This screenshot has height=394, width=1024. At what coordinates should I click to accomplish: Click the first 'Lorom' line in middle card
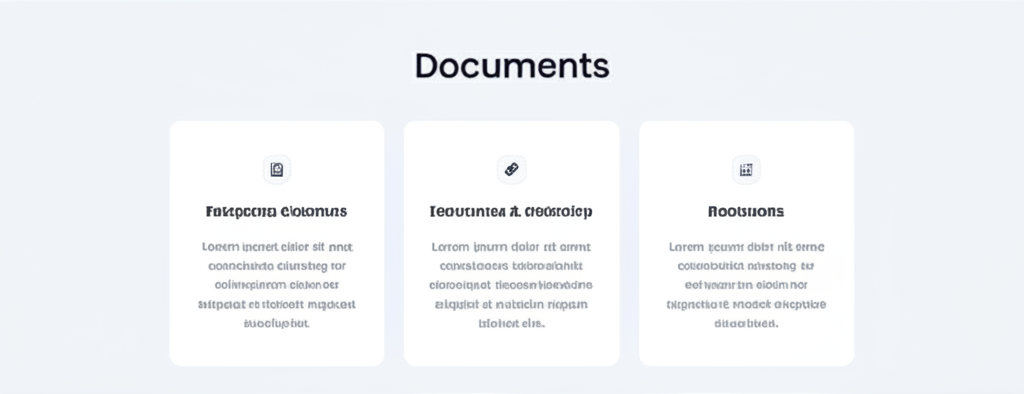tap(511, 247)
